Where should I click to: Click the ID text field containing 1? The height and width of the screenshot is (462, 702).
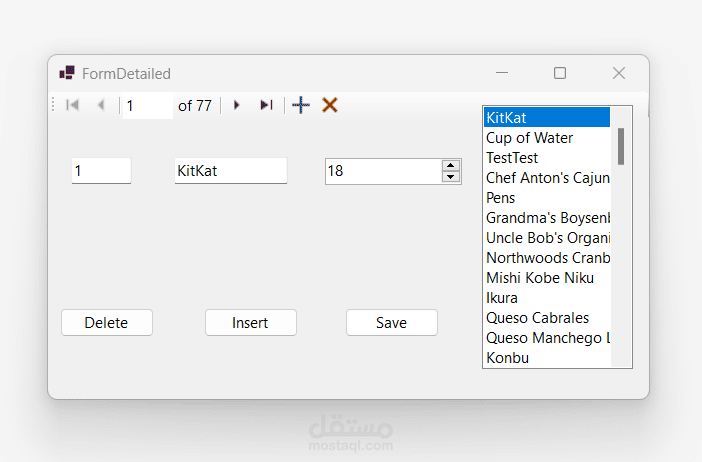pyautogui.click(x=101, y=171)
